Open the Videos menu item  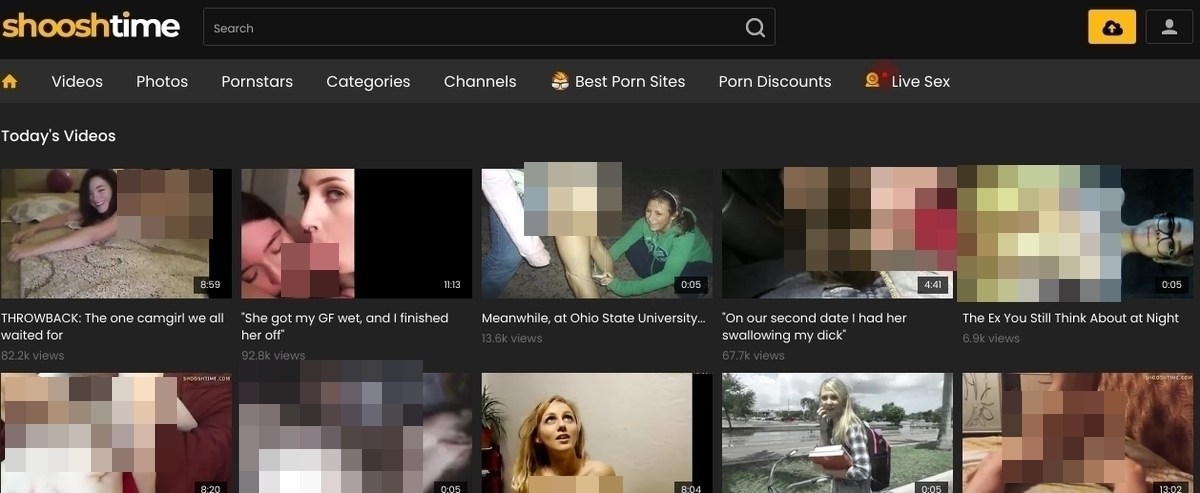point(77,81)
